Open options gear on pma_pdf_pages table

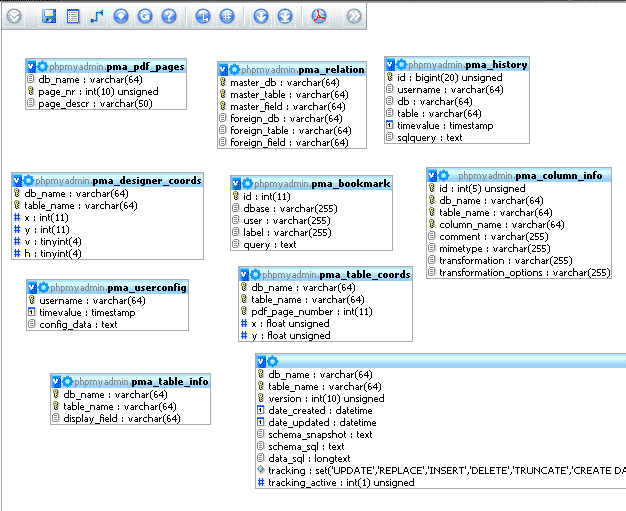42,66
